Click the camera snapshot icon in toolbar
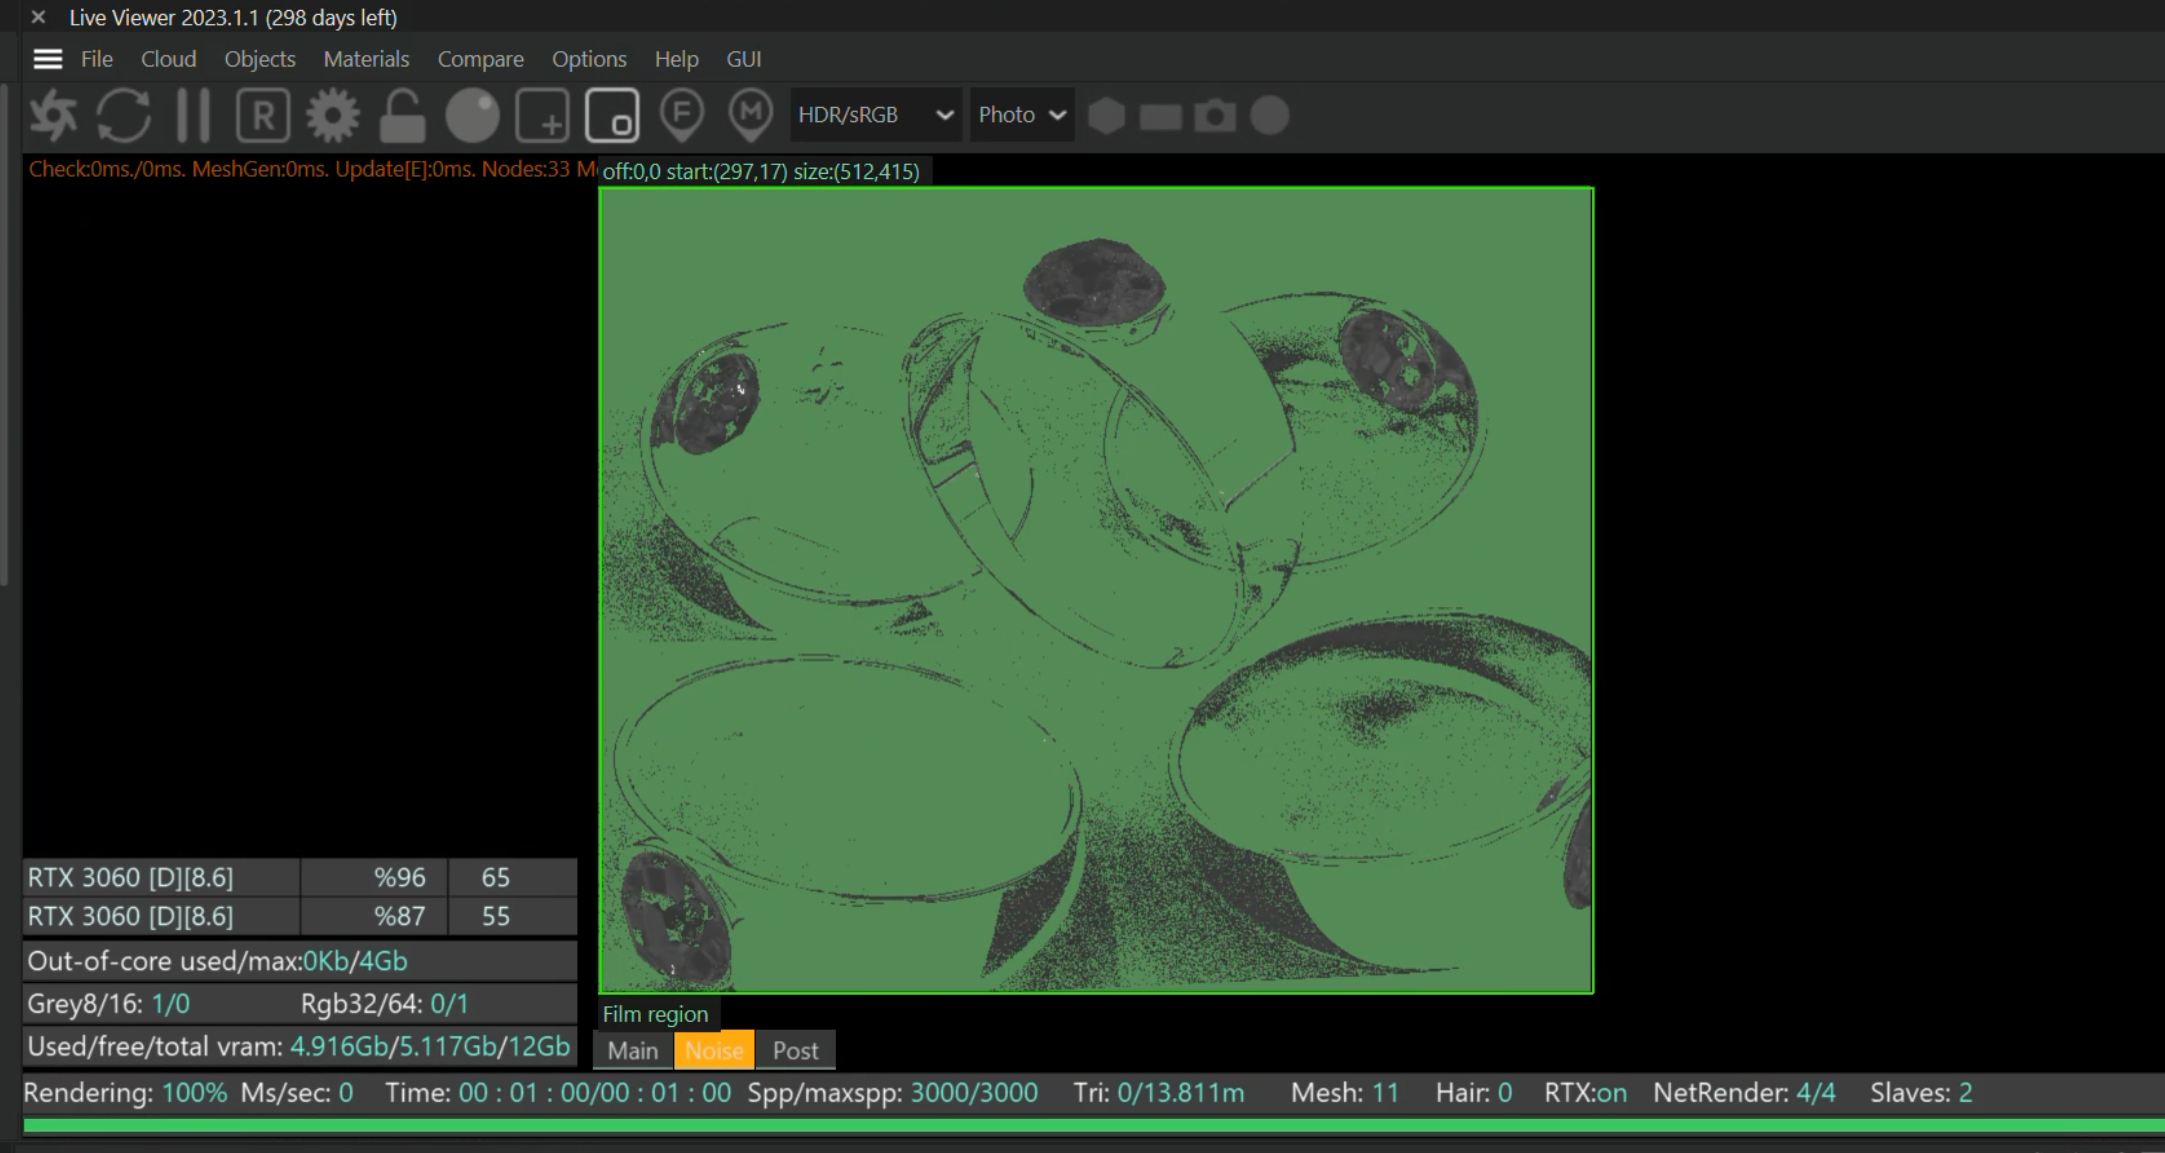The height and width of the screenshot is (1153, 2165). click(x=1215, y=115)
